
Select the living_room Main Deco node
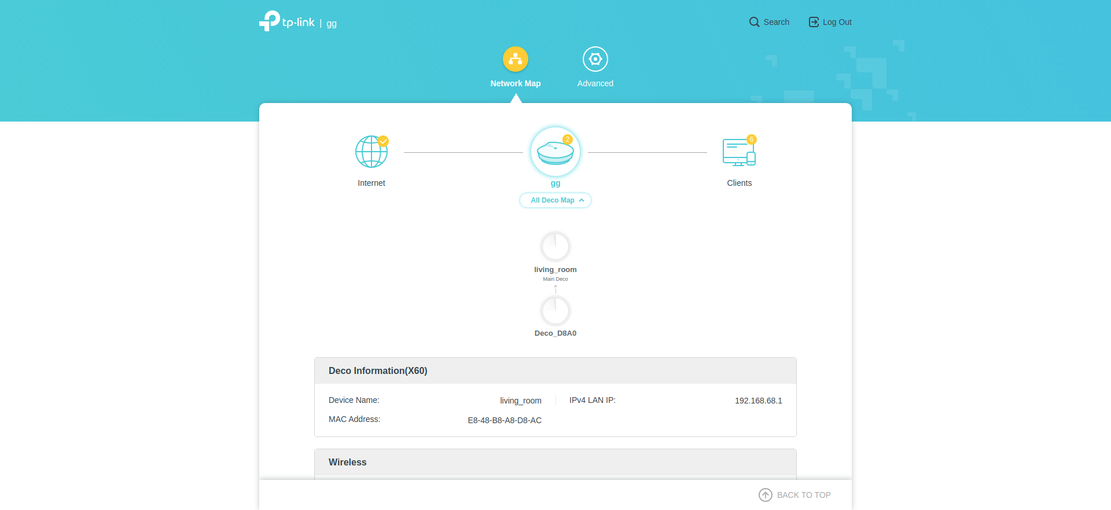555,247
